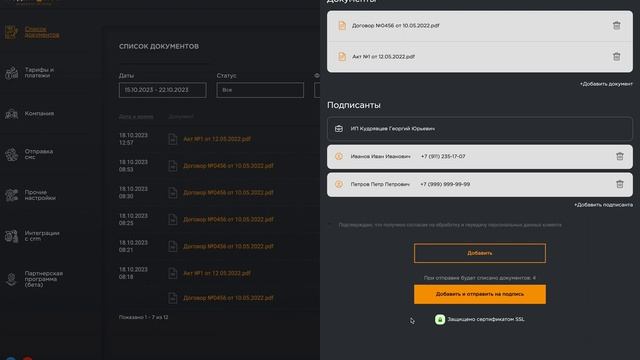Image resolution: width=640 pixels, height=360 pixels.
Task: Navigate to Отправка смс section
Action: click(x=39, y=154)
